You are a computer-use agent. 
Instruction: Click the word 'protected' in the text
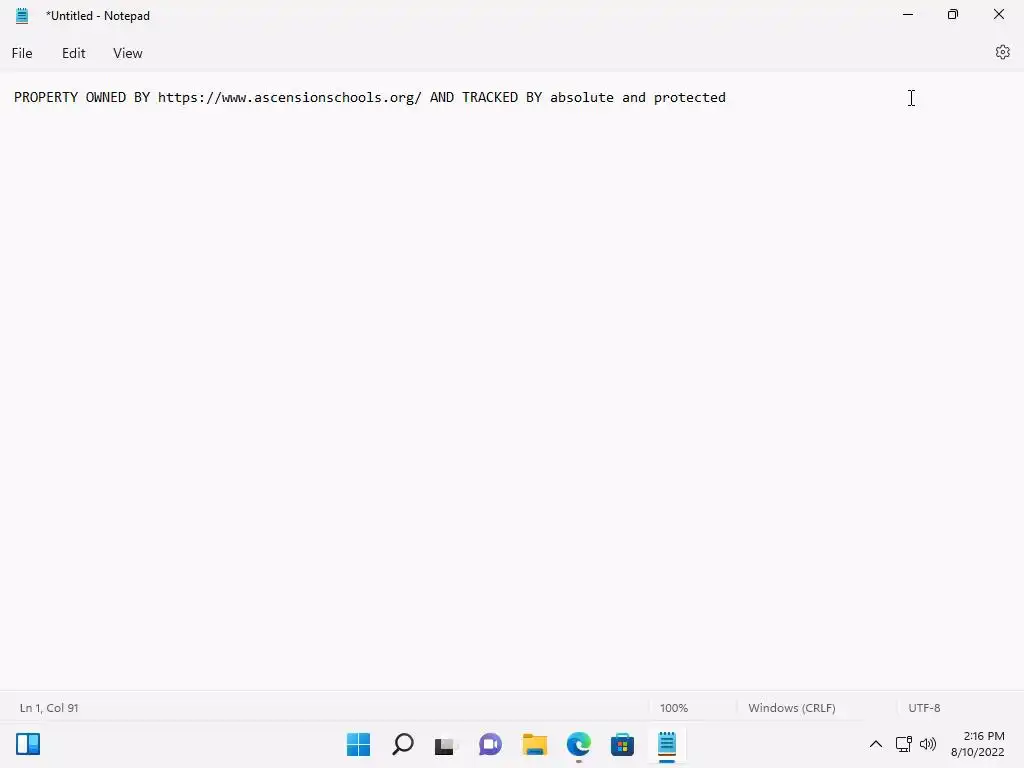pyautogui.click(x=690, y=97)
